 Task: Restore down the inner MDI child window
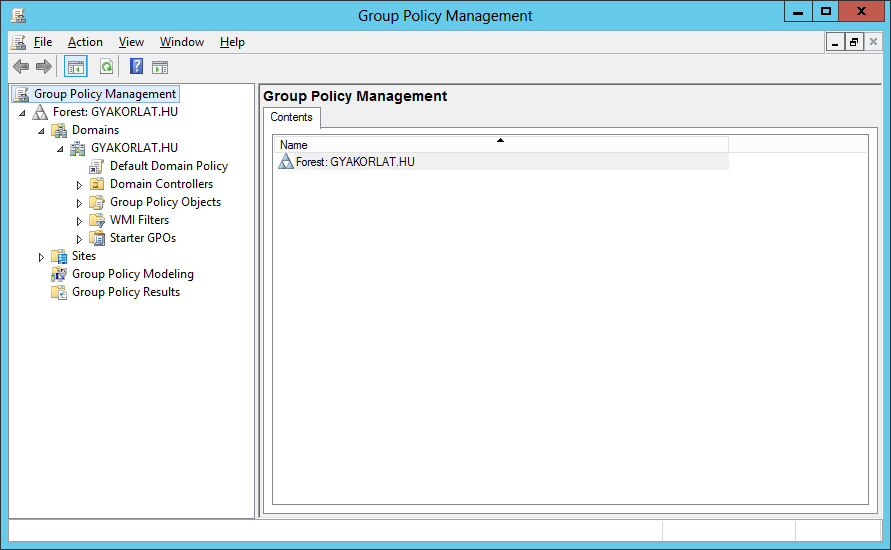click(854, 42)
